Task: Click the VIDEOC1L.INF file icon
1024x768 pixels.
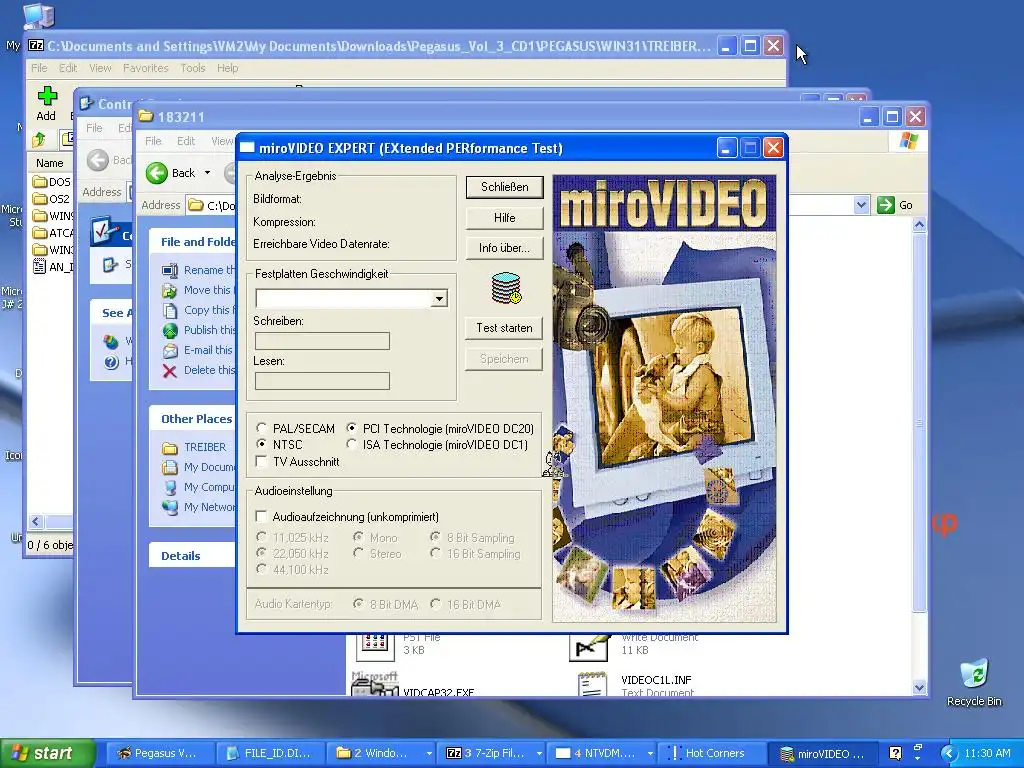Action: pyautogui.click(x=592, y=684)
